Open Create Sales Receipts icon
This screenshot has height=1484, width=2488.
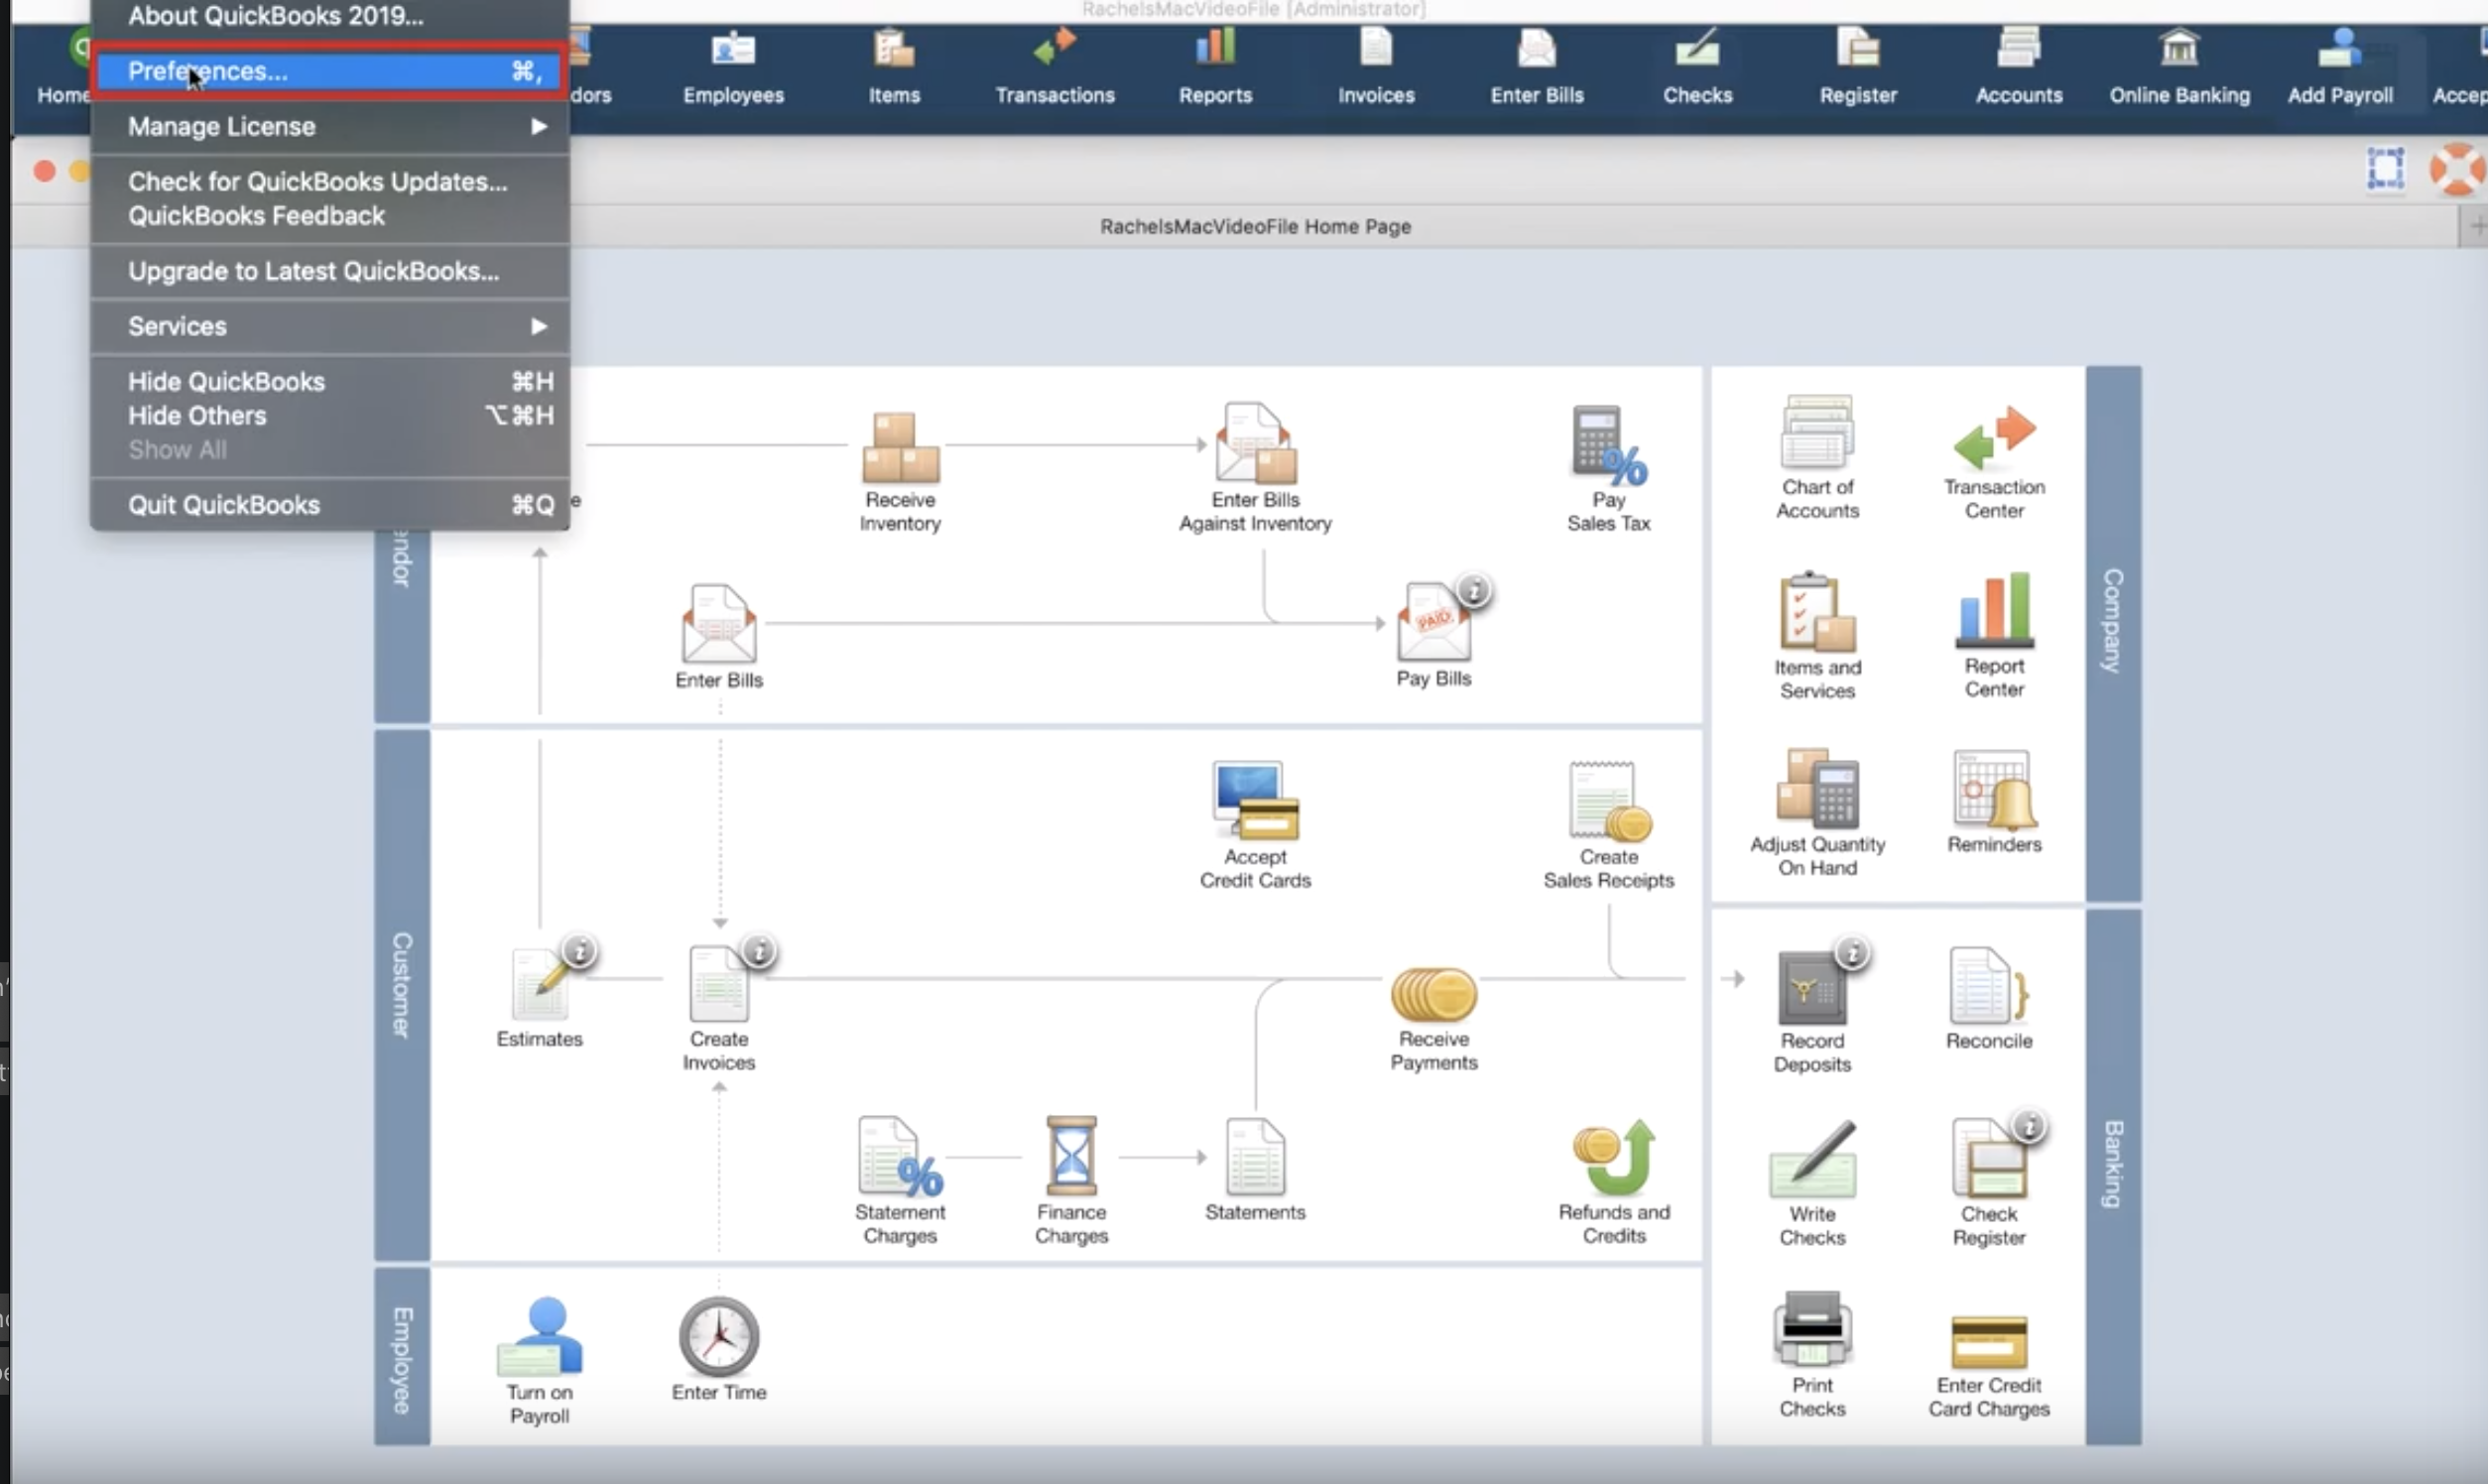tap(1608, 826)
